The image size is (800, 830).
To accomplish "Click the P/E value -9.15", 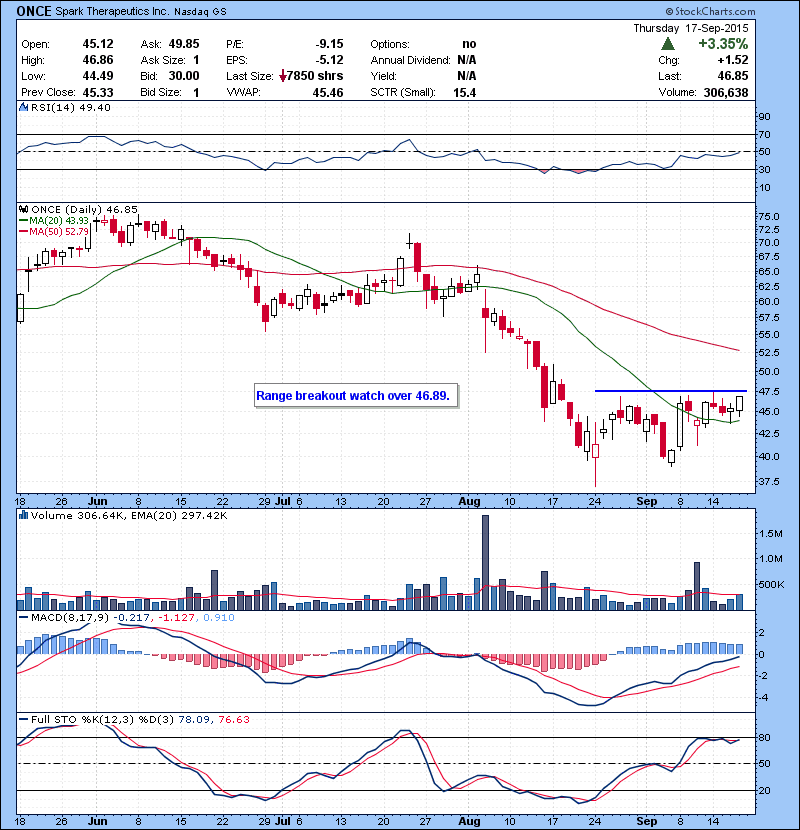I will pyautogui.click(x=329, y=44).
